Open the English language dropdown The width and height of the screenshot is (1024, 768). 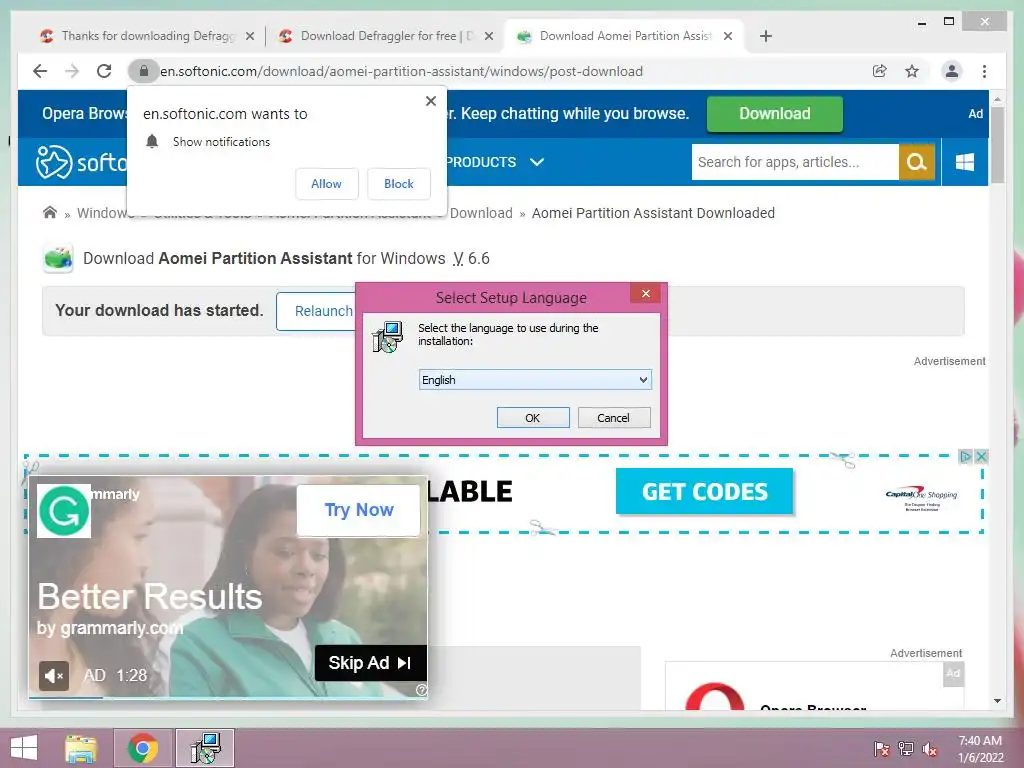[x=535, y=379]
